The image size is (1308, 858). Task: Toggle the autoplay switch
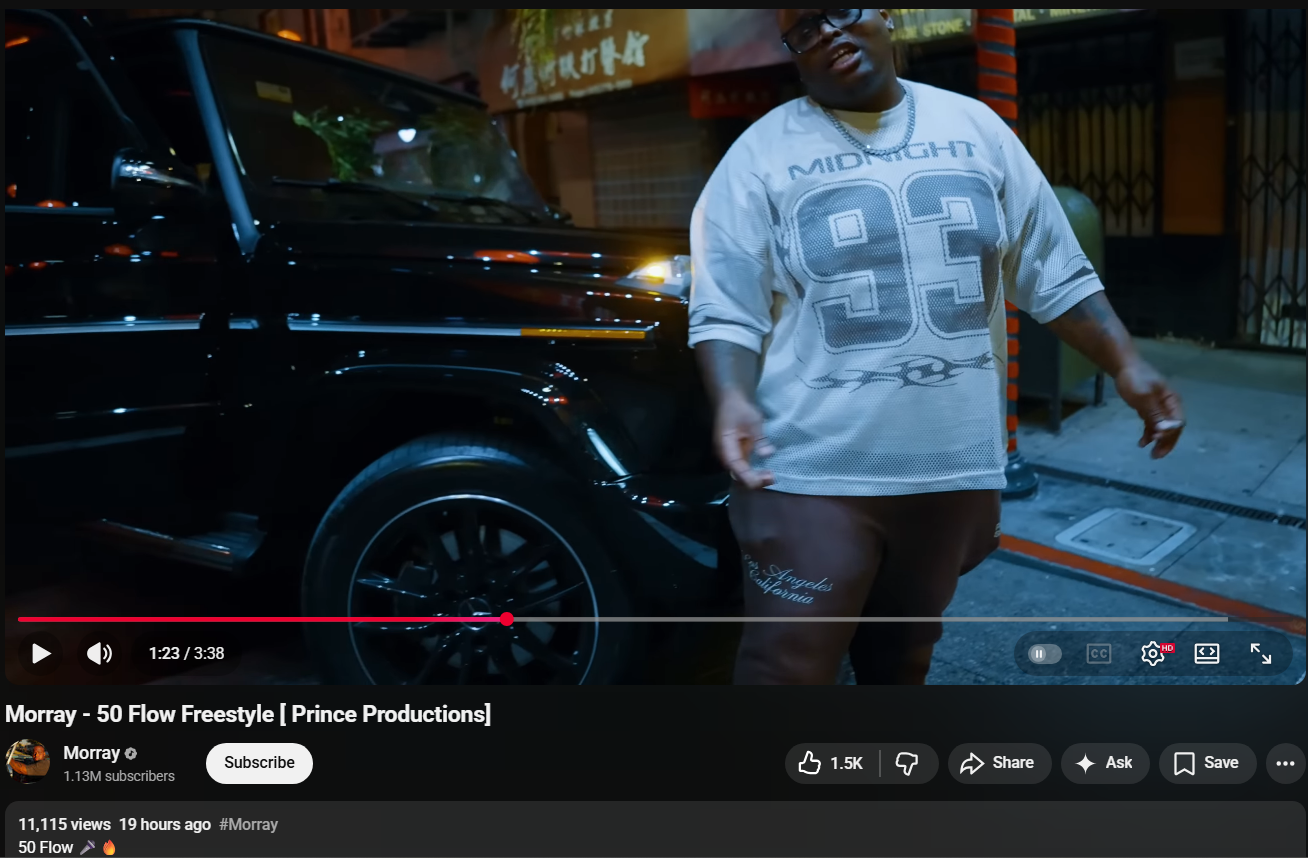click(x=1044, y=654)
